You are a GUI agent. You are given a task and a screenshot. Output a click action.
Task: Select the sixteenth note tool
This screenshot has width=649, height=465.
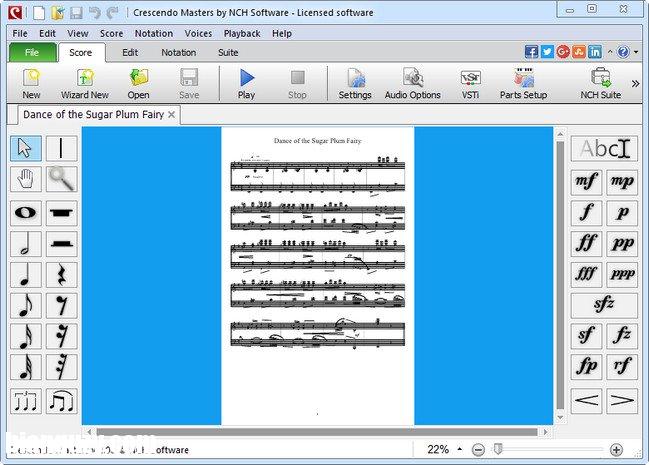pos(26,336)
